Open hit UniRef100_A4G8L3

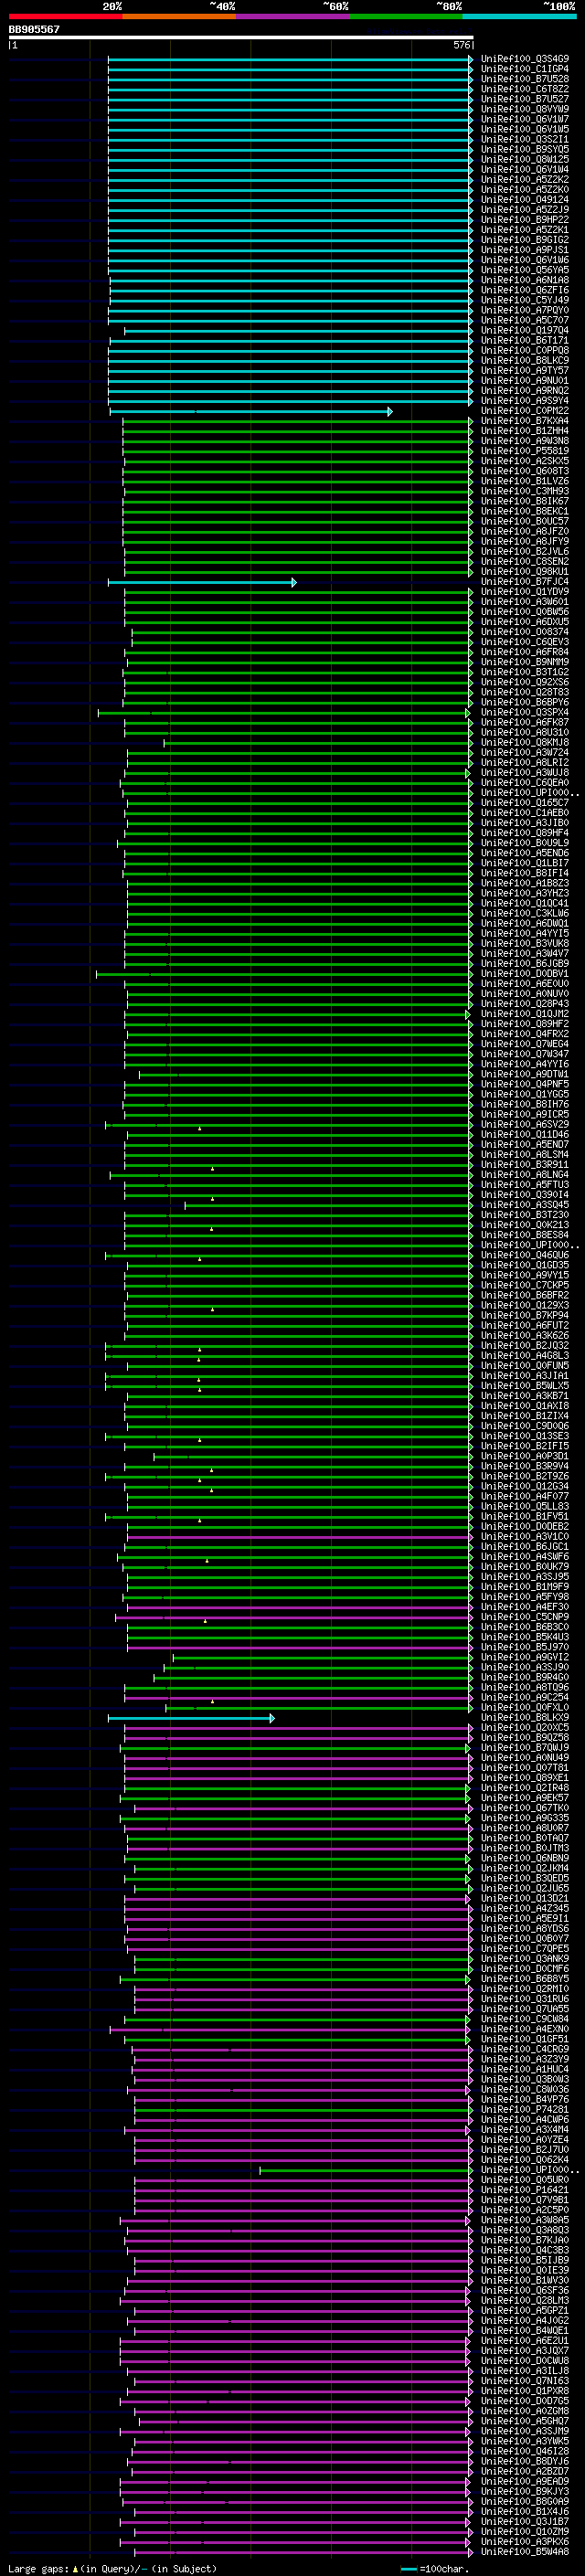click(525, 1356)
